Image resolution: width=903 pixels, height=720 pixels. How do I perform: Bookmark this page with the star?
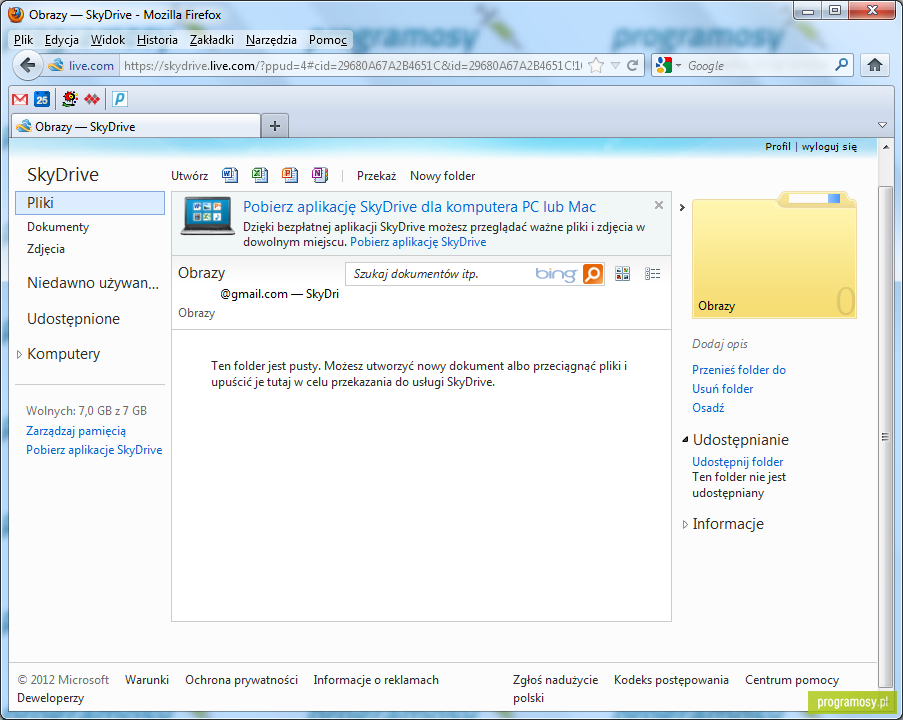click(596, 65)
